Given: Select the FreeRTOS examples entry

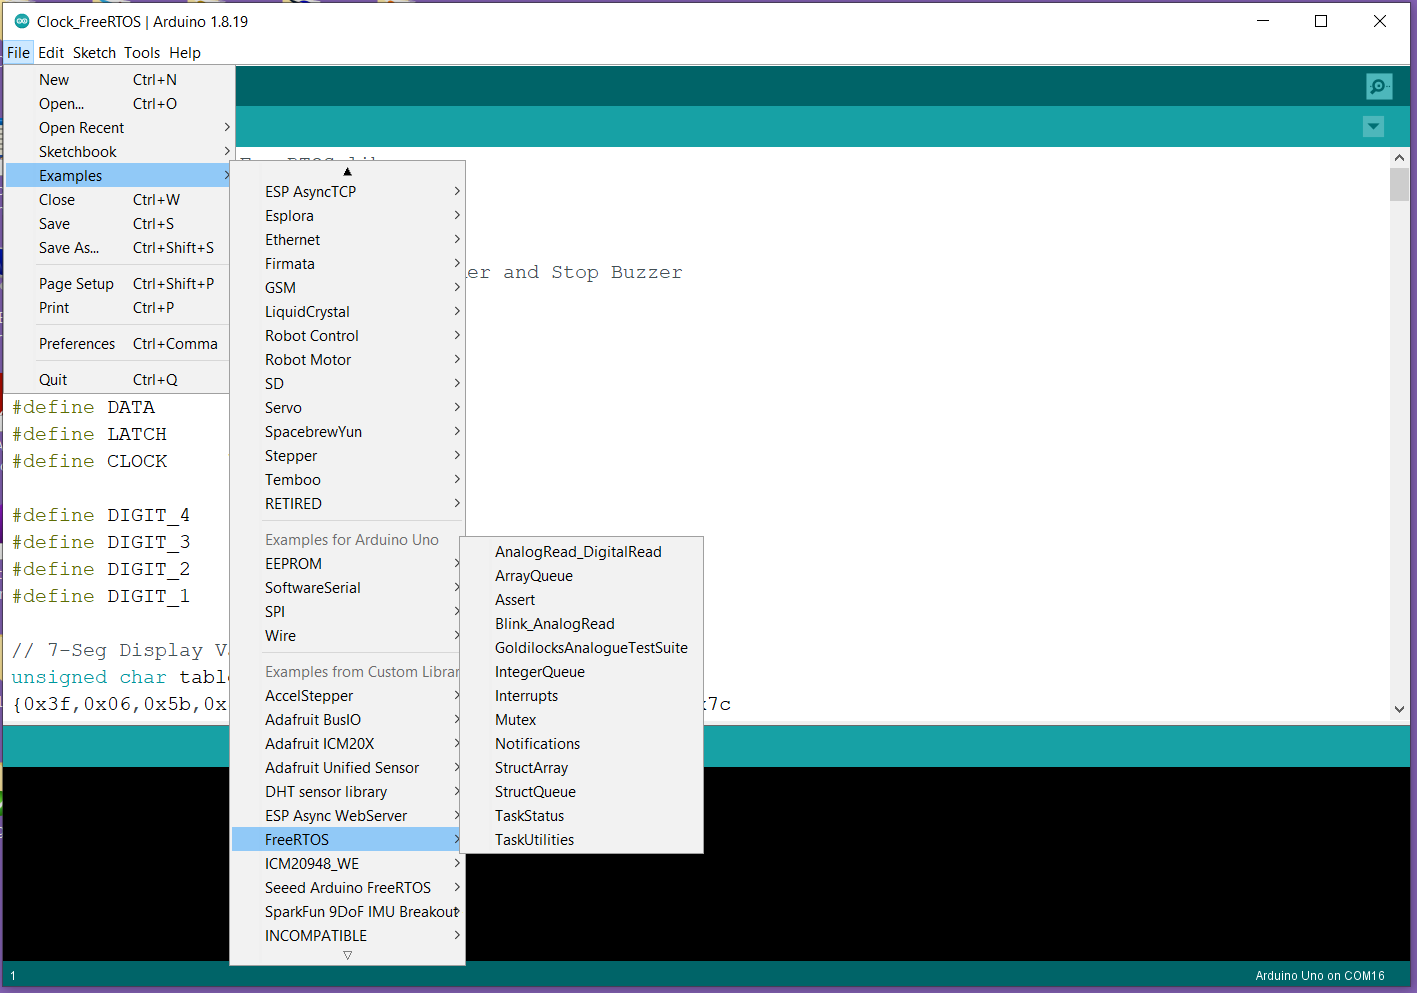Looking at the screenshot, I should point(348,840).
